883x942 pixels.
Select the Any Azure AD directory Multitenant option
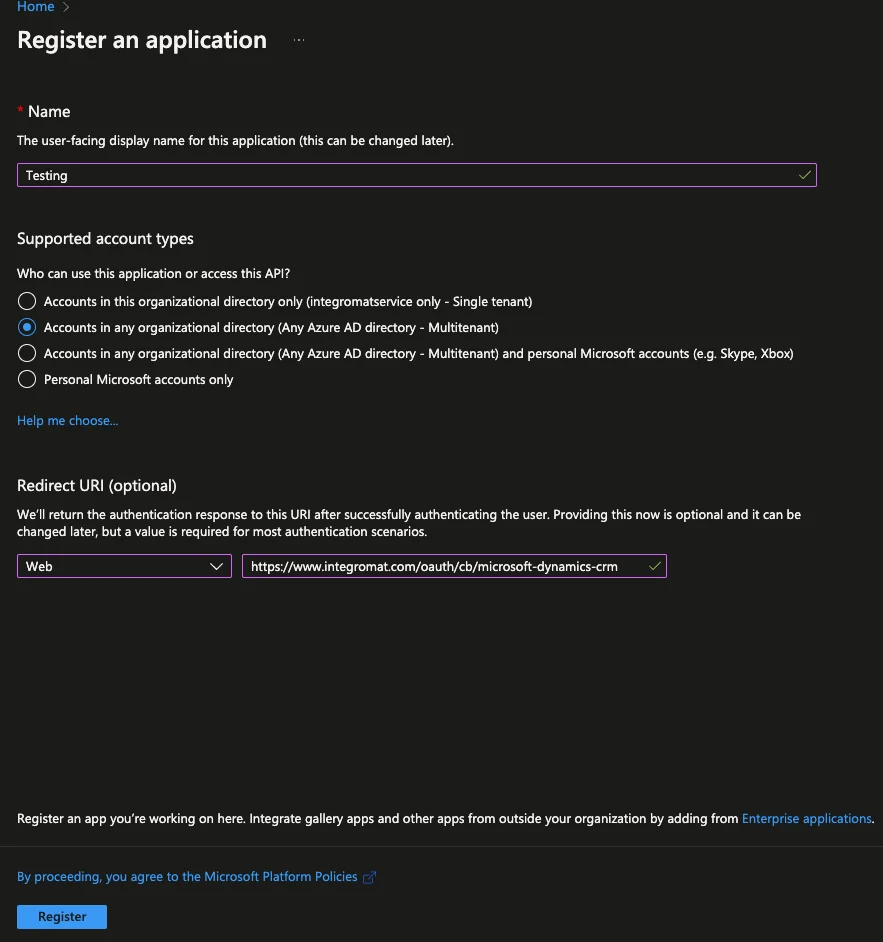click(x=26, y=327)
